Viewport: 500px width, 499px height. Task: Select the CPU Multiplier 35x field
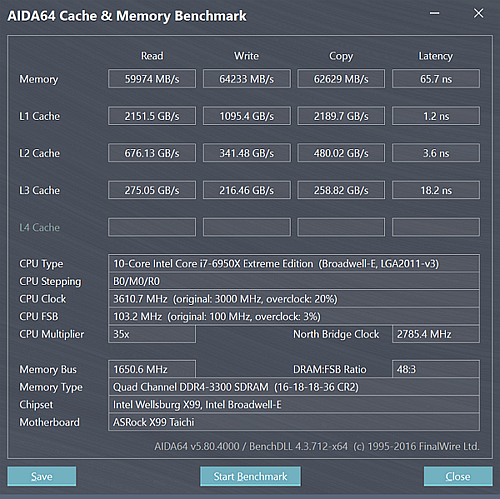click(x=152, y=334)
